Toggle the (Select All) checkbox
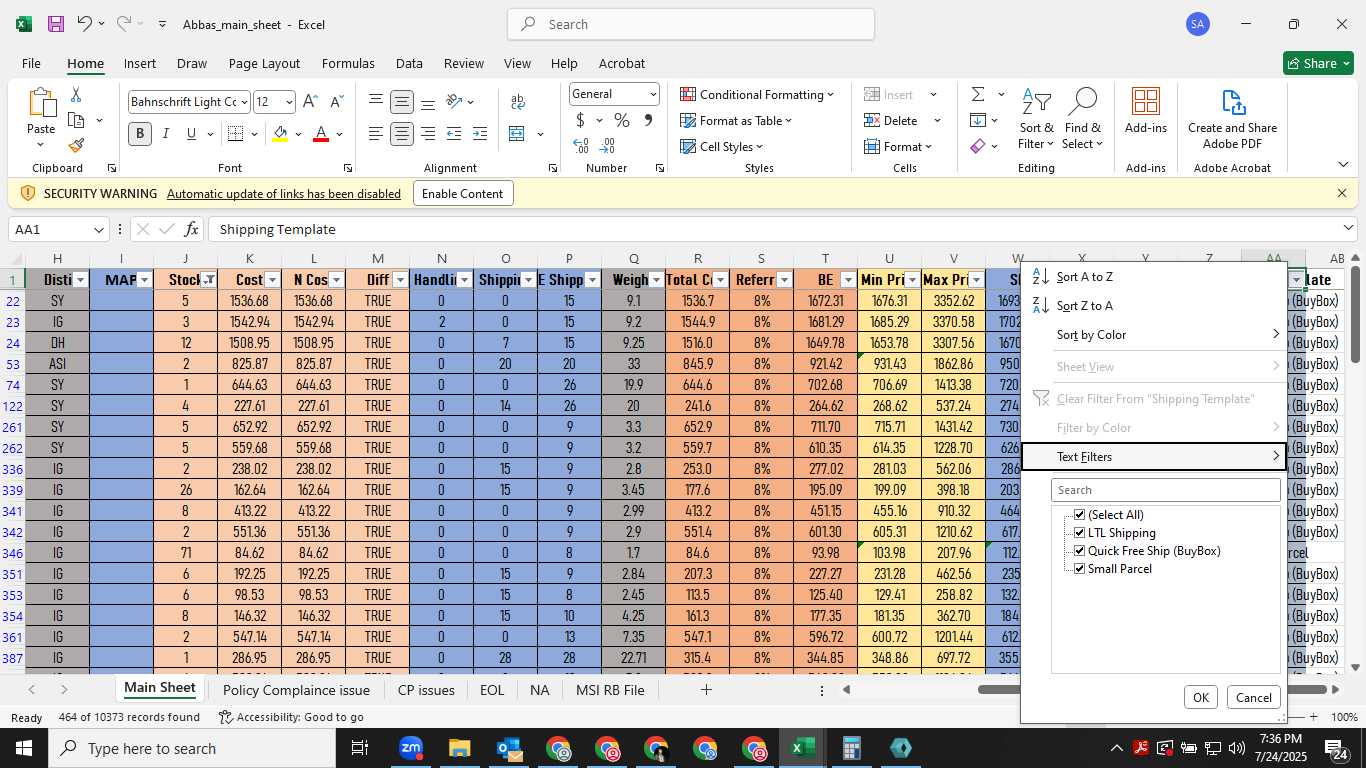 click(x=1079, y=515)
